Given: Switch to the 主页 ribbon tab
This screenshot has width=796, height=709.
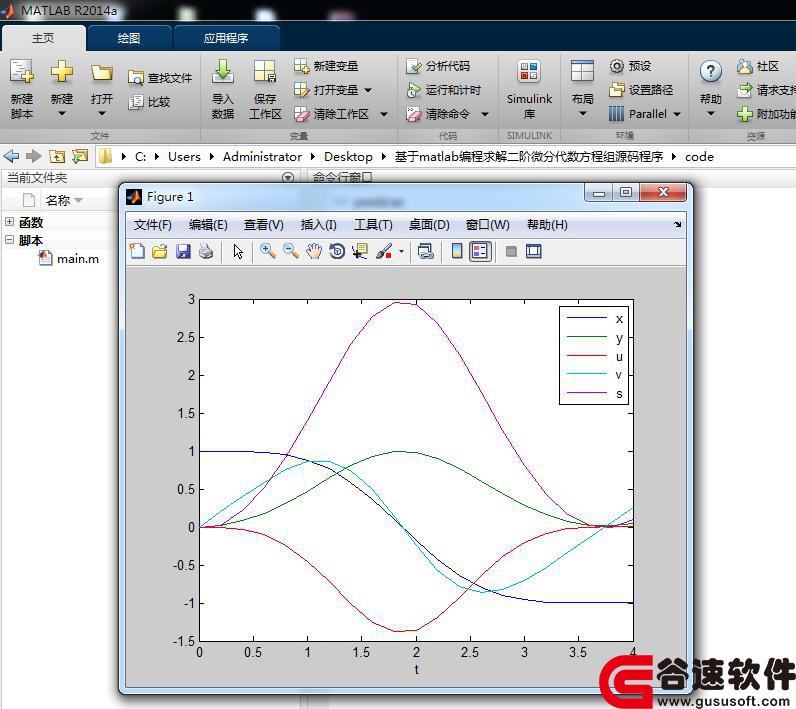Looking at the screenshot, I should pyautogui.click(x=43, y=38).
